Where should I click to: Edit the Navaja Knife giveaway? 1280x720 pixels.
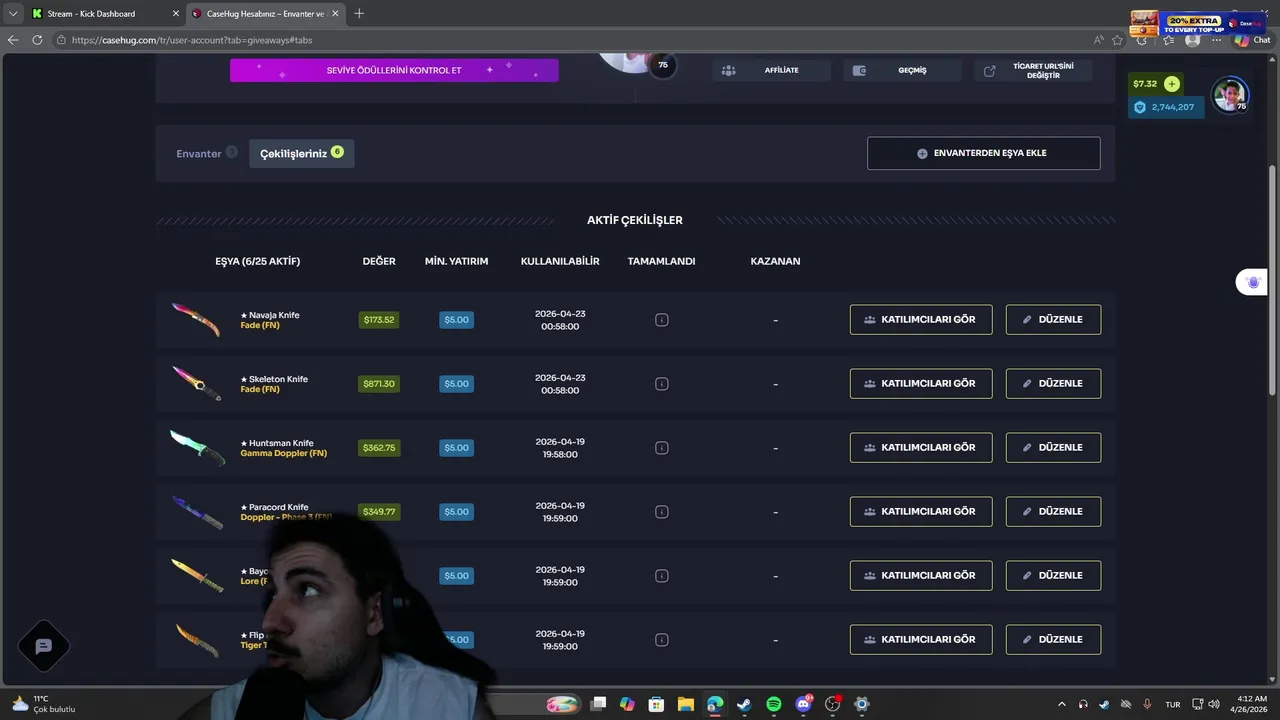(1053, 320)
